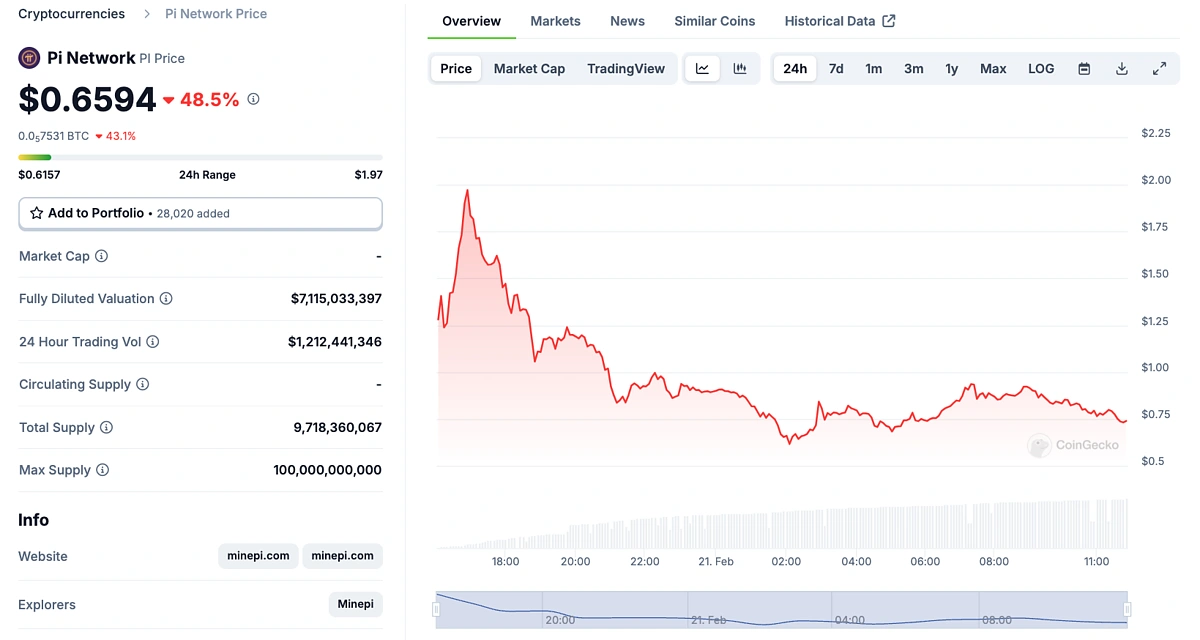The image size is (1200, 640).
Task: Click the Cryptocurrencies breadcrumb link
Action: tap(71, 13)
